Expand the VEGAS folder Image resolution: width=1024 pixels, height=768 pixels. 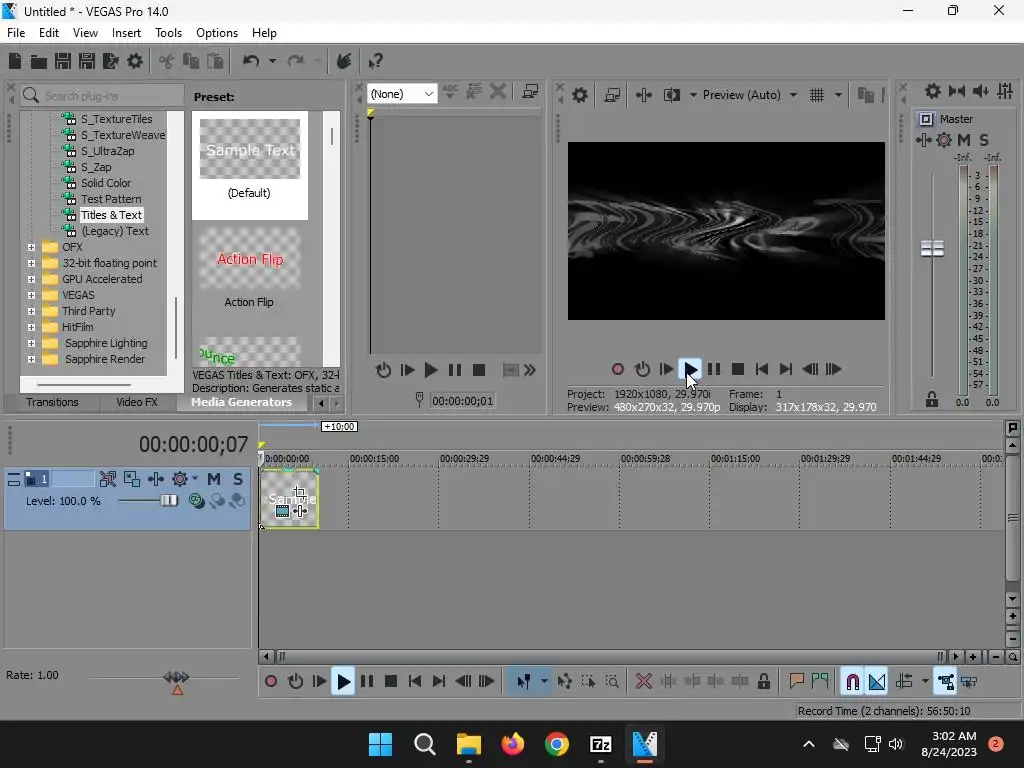click(x=31, y=295)
